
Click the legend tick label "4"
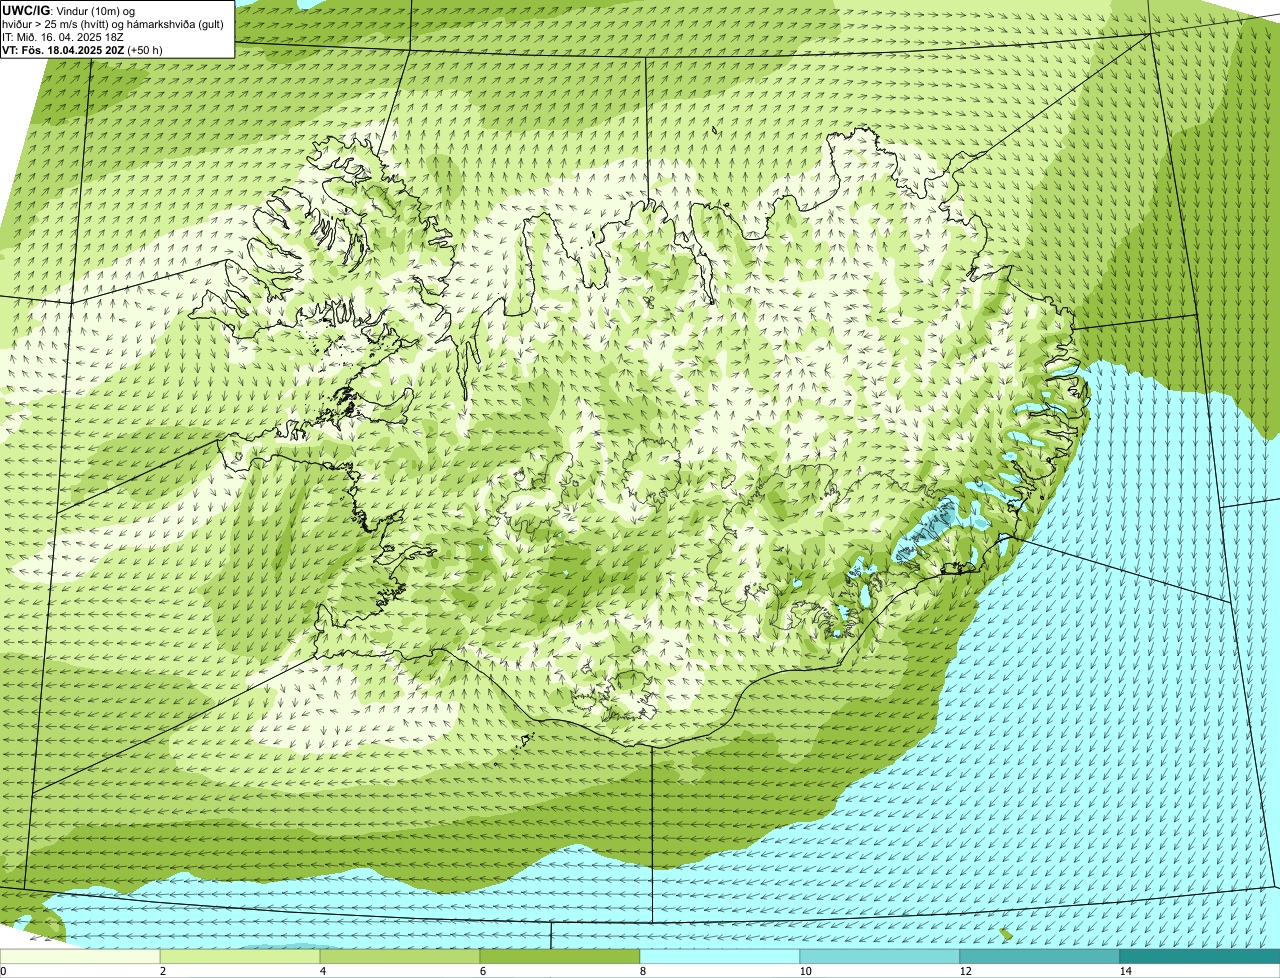coord(322,971)
